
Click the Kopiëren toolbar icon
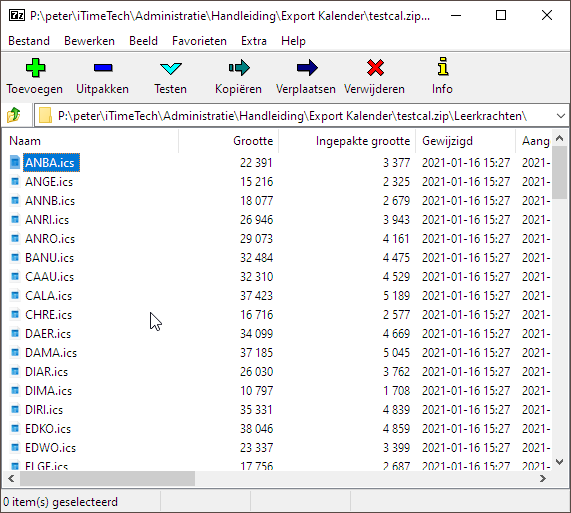(239, 68)
